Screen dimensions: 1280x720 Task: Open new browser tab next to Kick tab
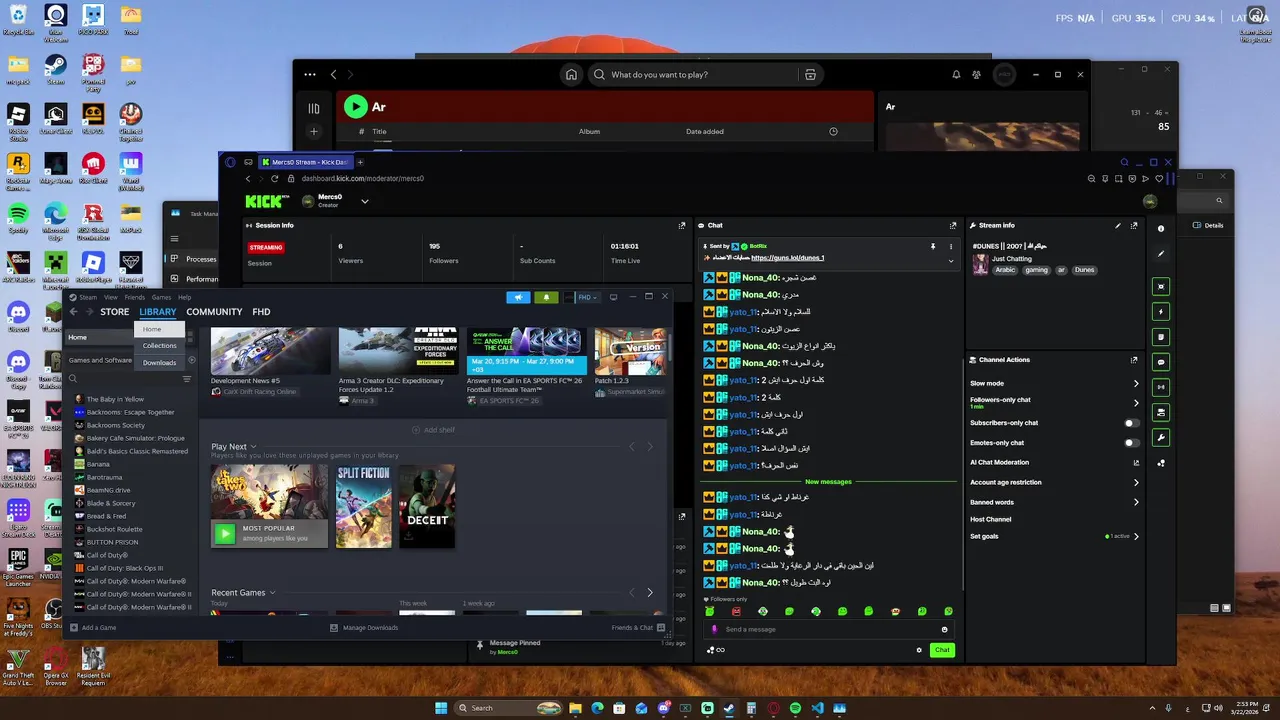[360, 162]
